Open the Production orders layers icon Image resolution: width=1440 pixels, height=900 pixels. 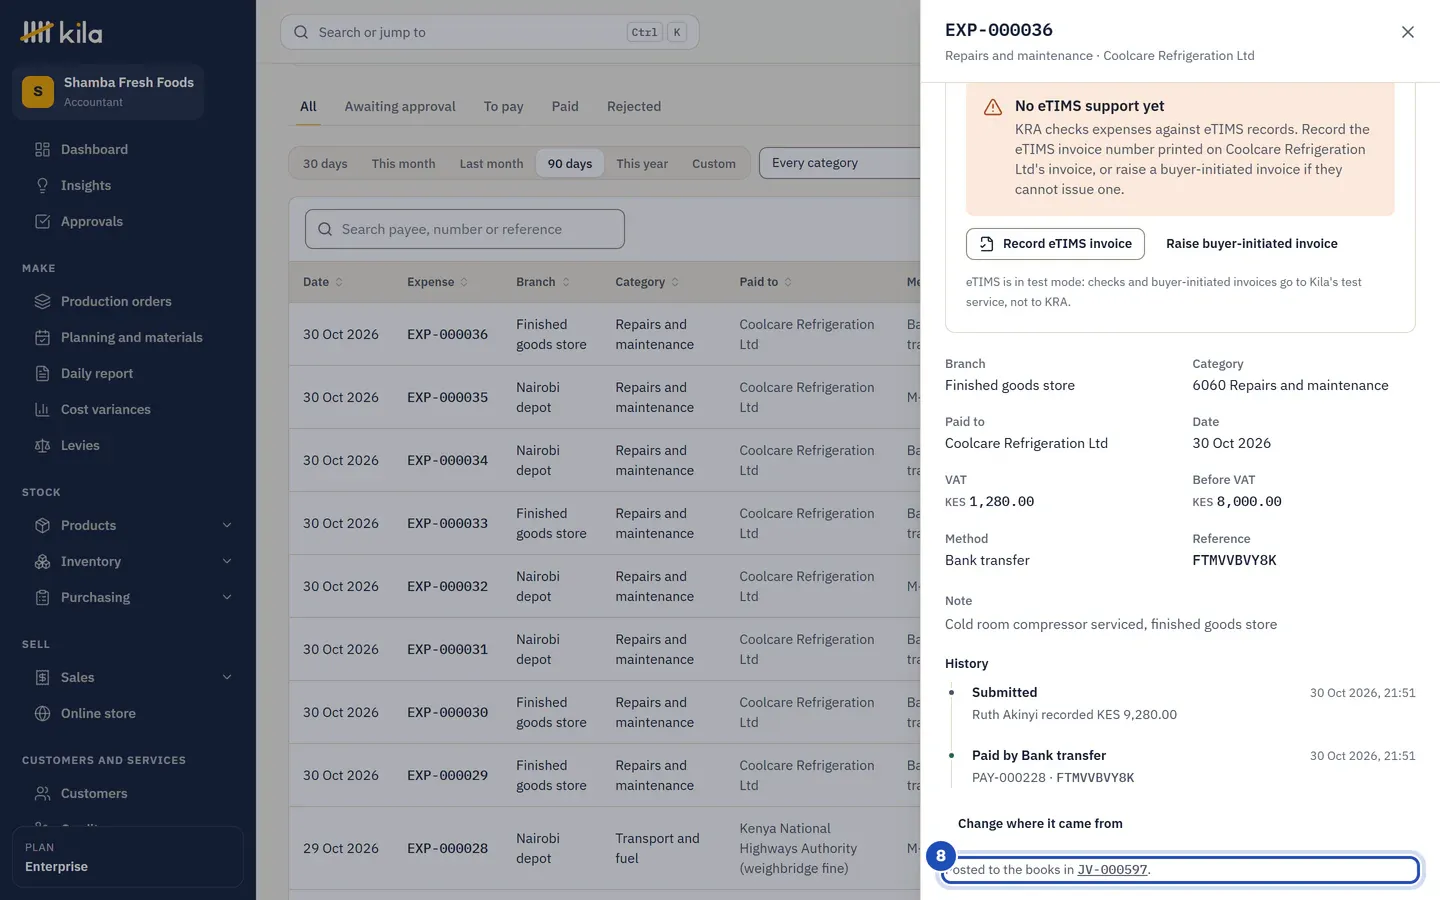(x=42, y=302)
